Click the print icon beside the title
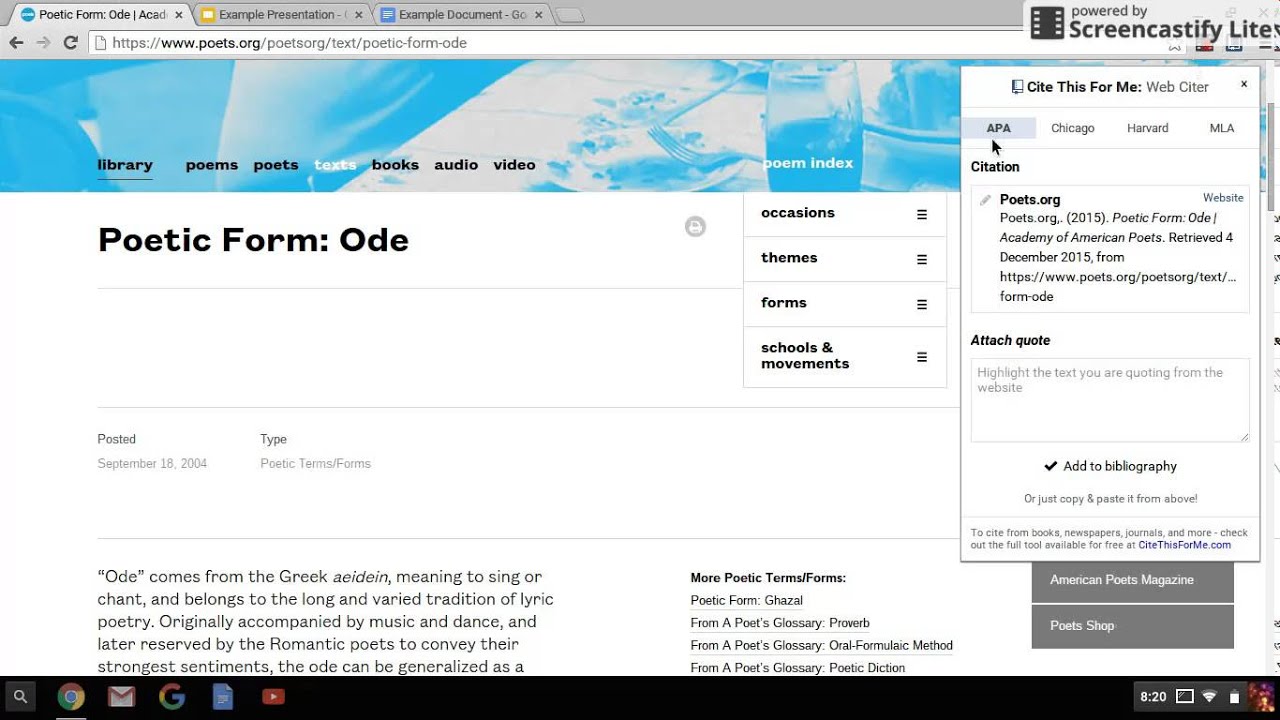 tap(695, 227)
